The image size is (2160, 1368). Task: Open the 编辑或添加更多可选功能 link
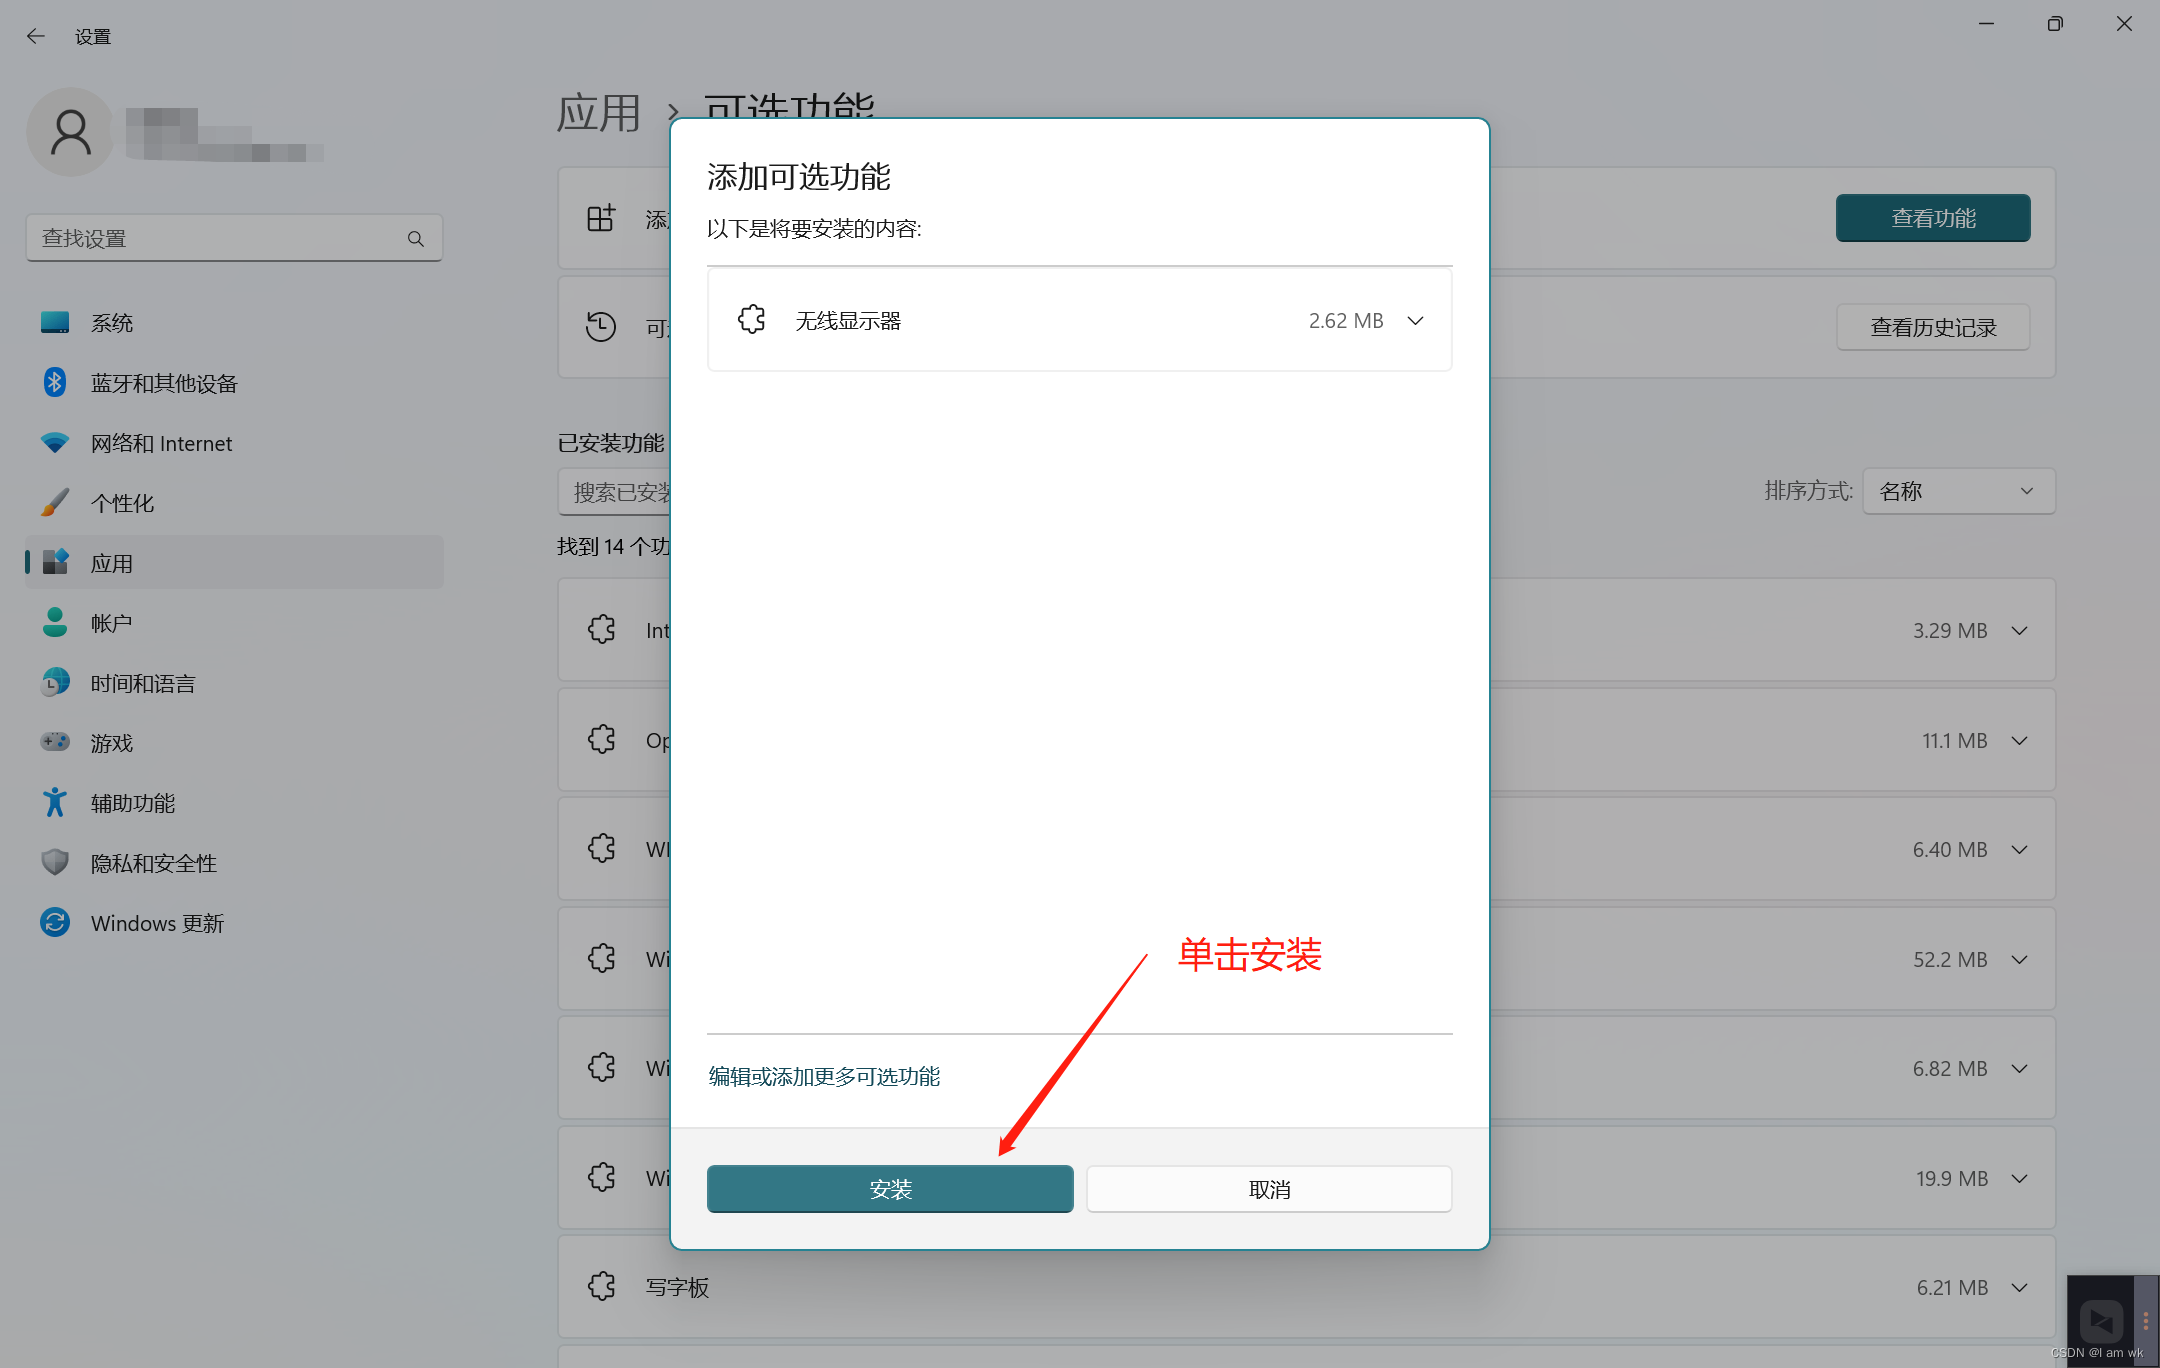(x=824, y=1077)
